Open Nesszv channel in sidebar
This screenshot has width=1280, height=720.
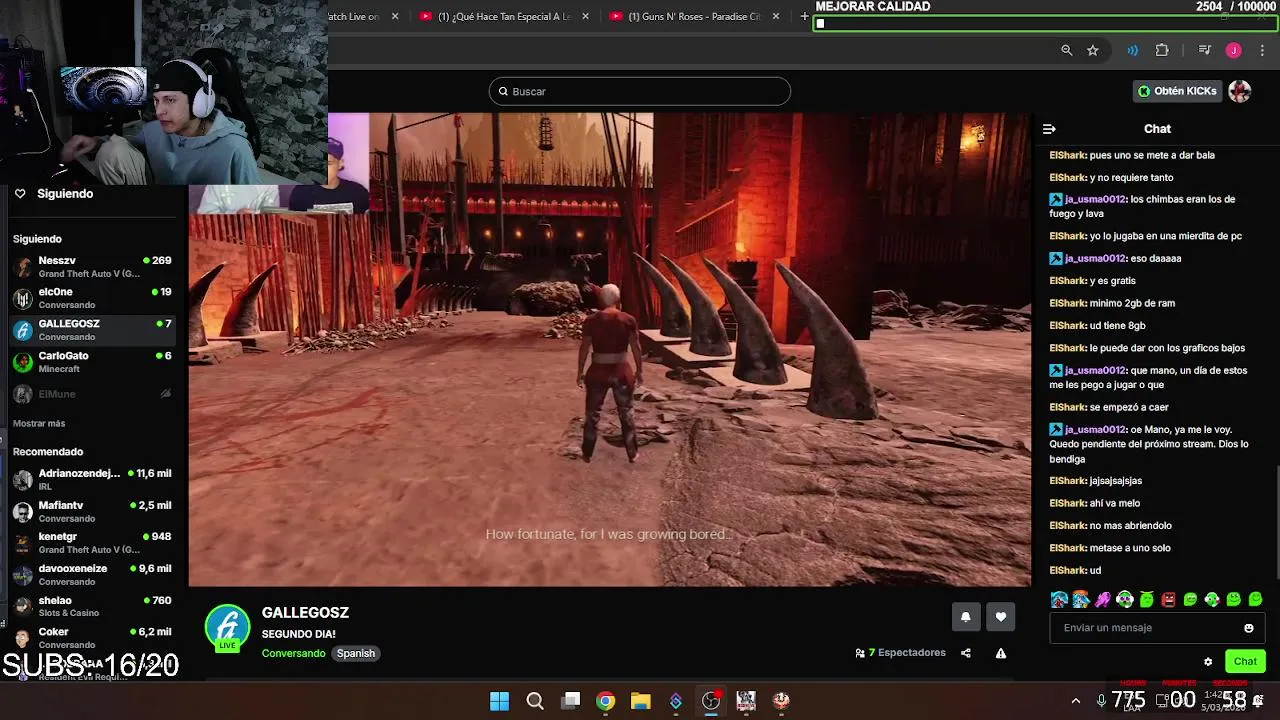click(x=92, y=266)
